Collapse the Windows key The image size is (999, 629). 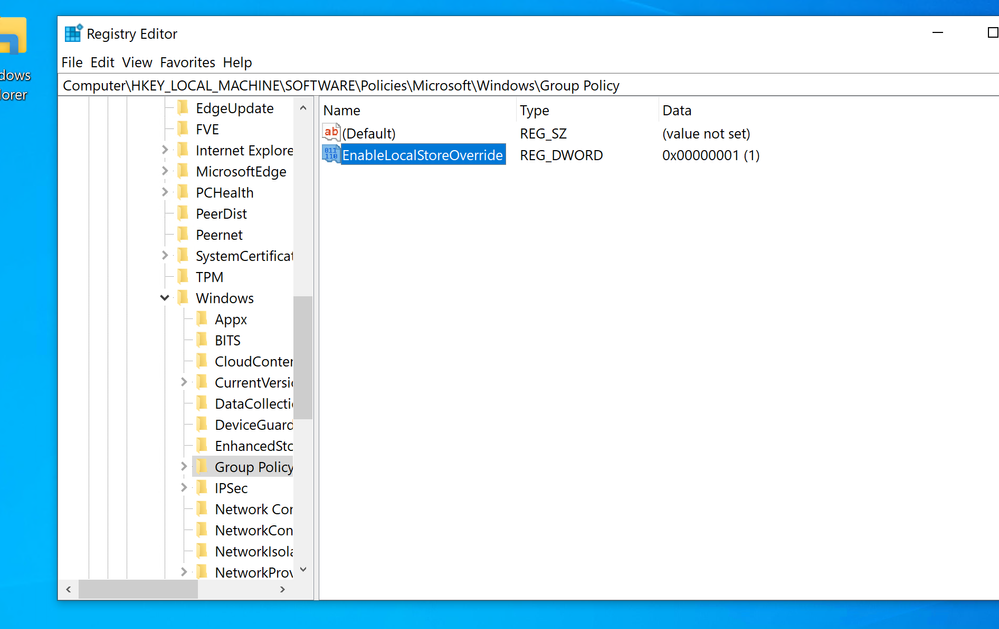click(x=164, y=298)
